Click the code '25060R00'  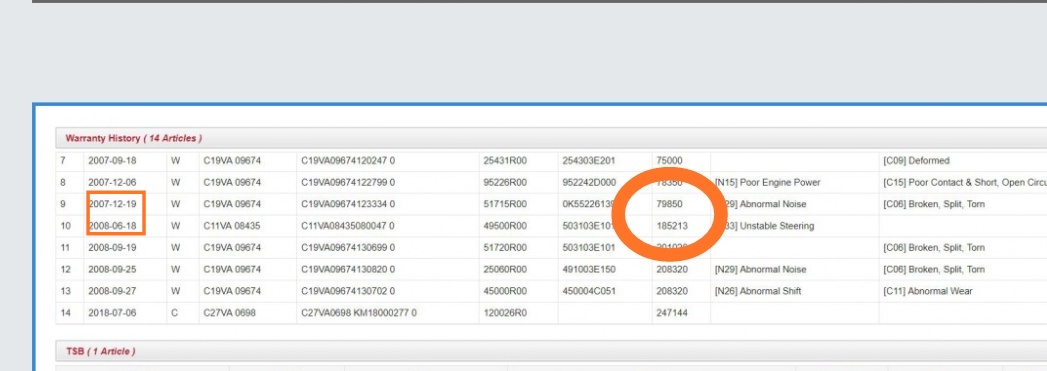[x=505, y=270]
